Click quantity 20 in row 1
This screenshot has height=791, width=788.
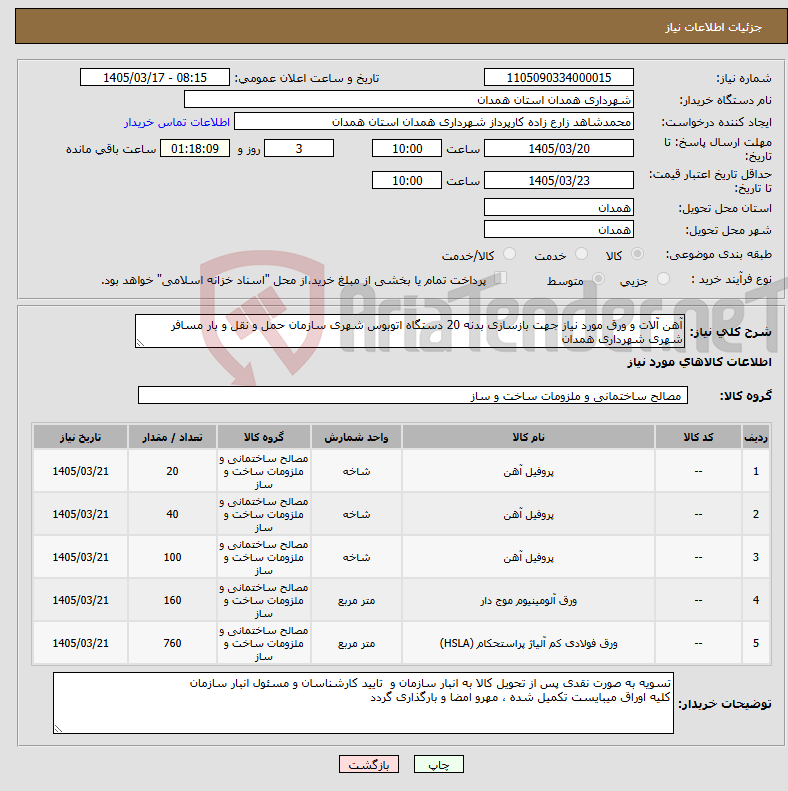173,471
